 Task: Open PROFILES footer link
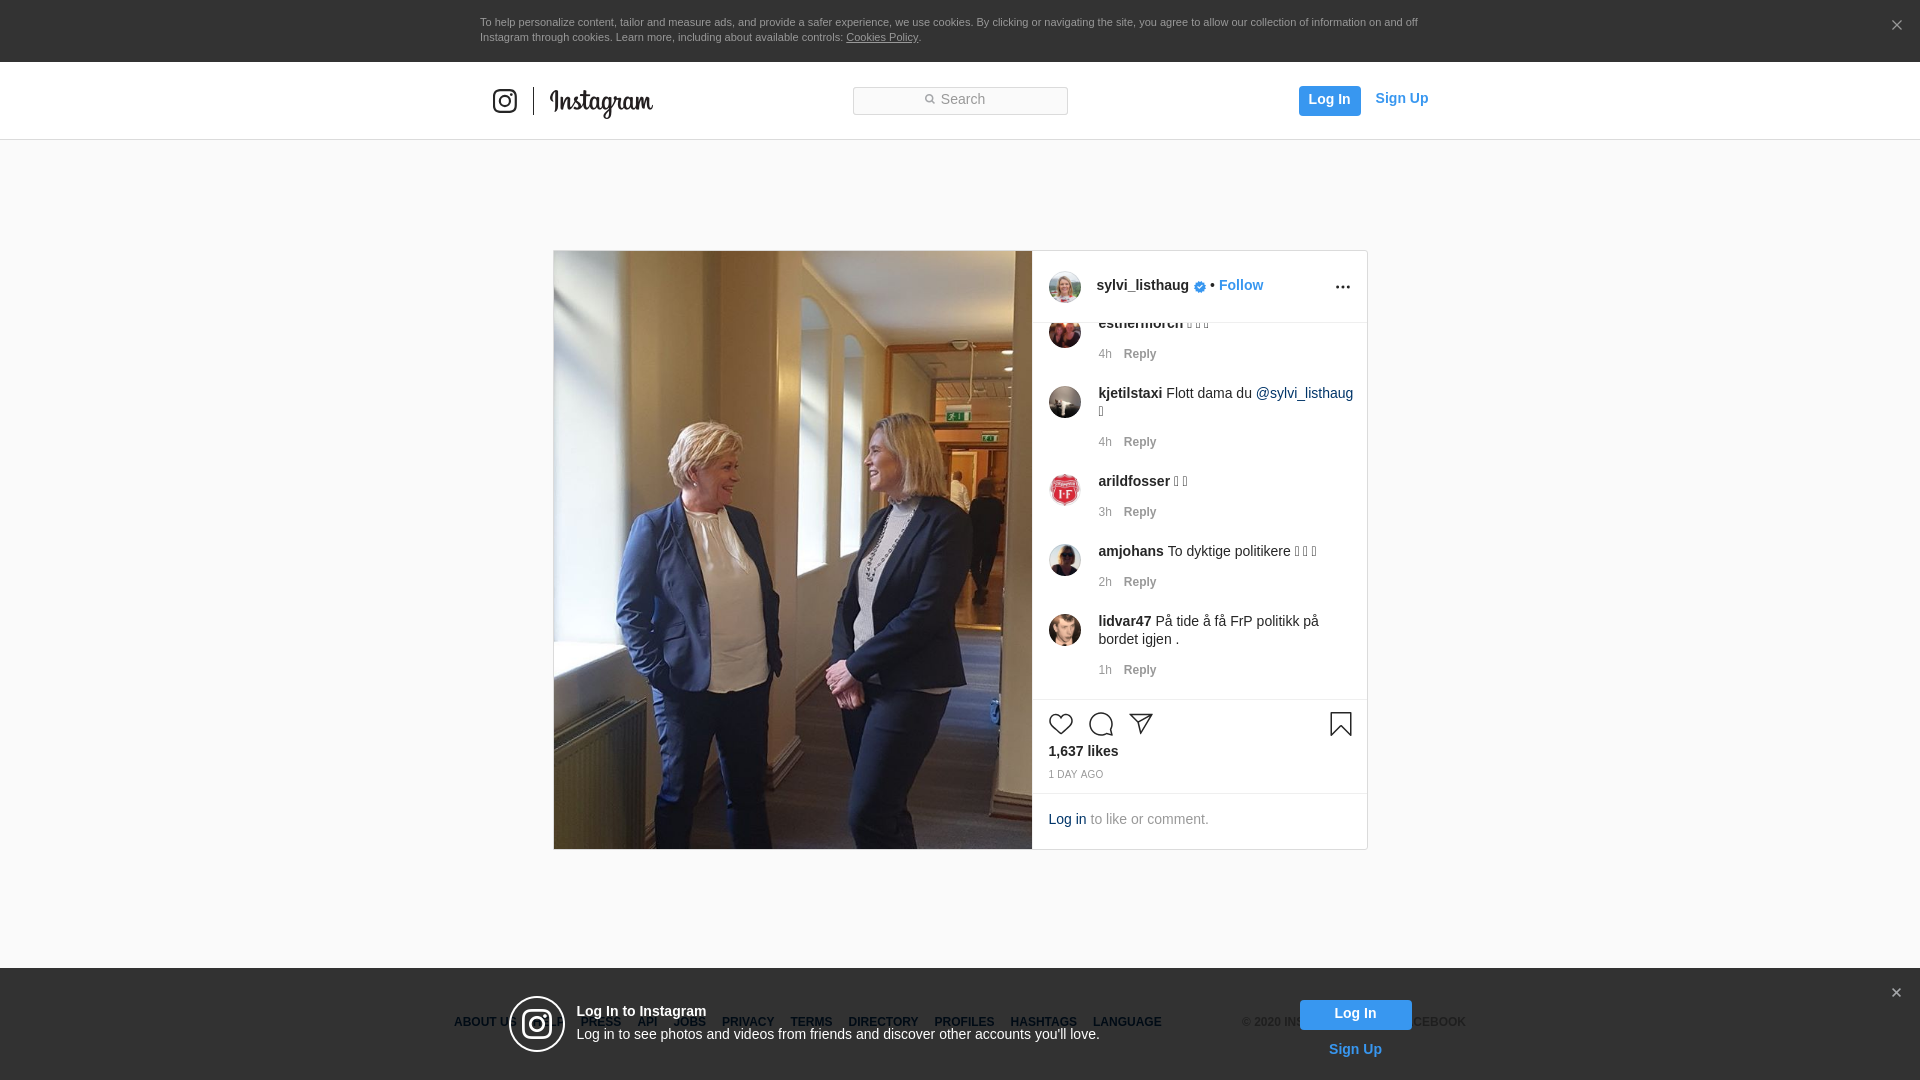pyautogui.click(x=964, y=1022)
